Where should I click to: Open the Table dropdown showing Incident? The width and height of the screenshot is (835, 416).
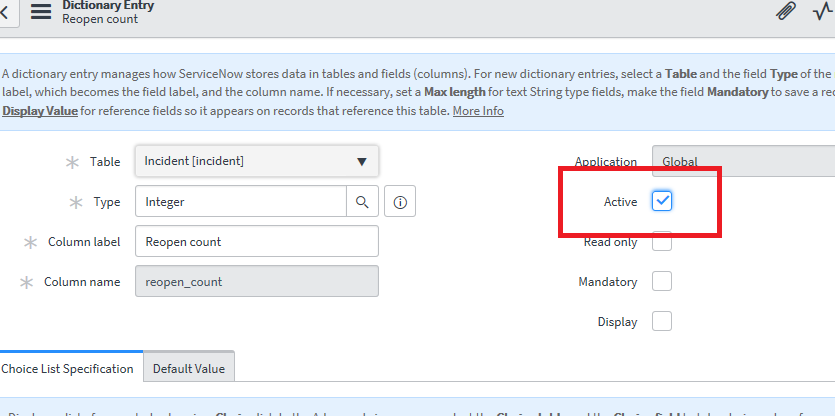(256, 161)
